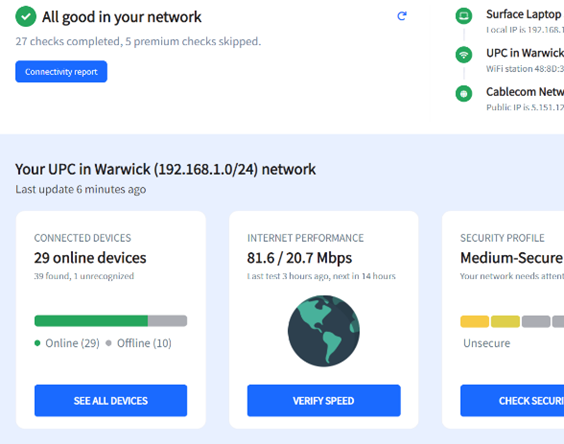Click green portion of devices progress bar
The image size is (564, 444).
[x=91, y=321]
